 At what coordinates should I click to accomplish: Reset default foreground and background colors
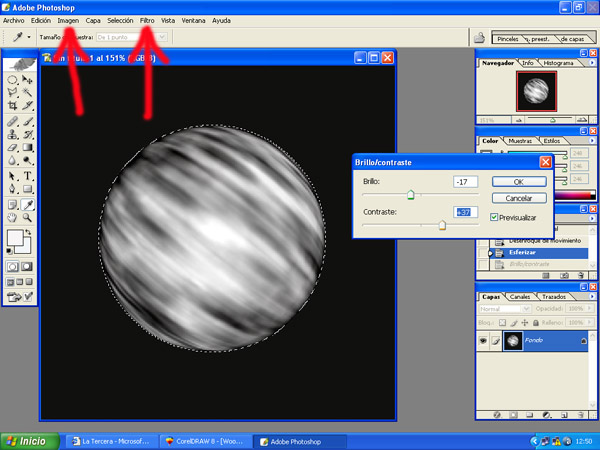[9, 251]
